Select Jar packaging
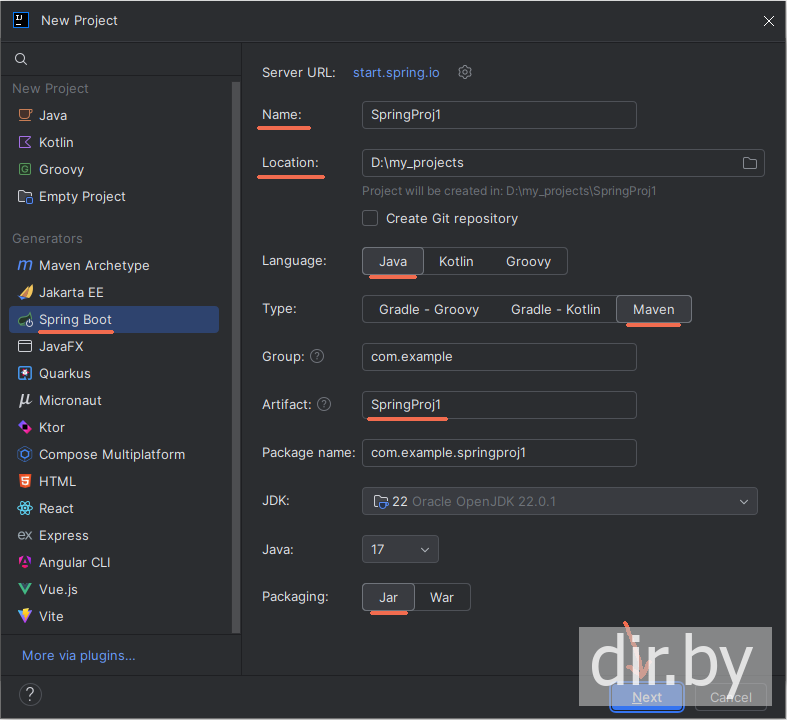787x720 pixels. tap(388, 598)
